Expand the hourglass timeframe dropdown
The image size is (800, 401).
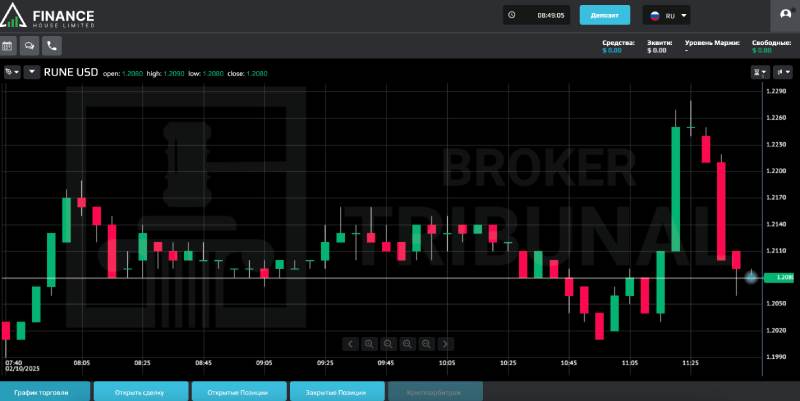coord(759,72)
